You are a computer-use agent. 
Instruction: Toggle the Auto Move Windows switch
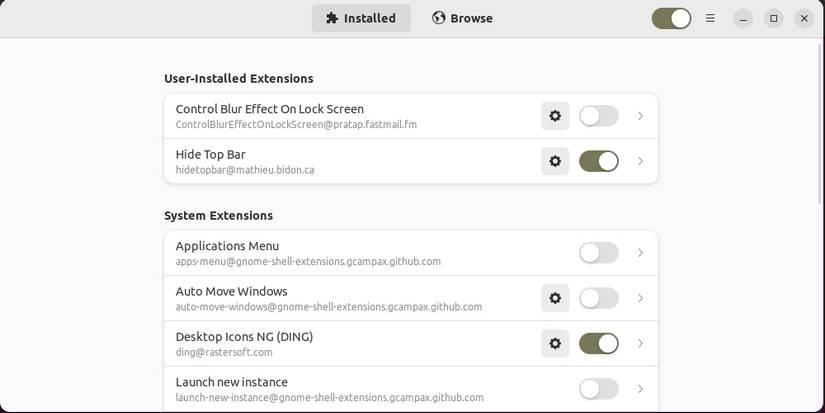(x=598, y=298)
